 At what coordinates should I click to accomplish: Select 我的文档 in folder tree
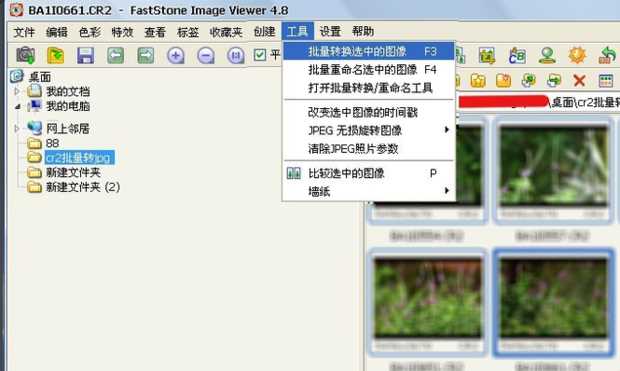click(x=68, y=91)
